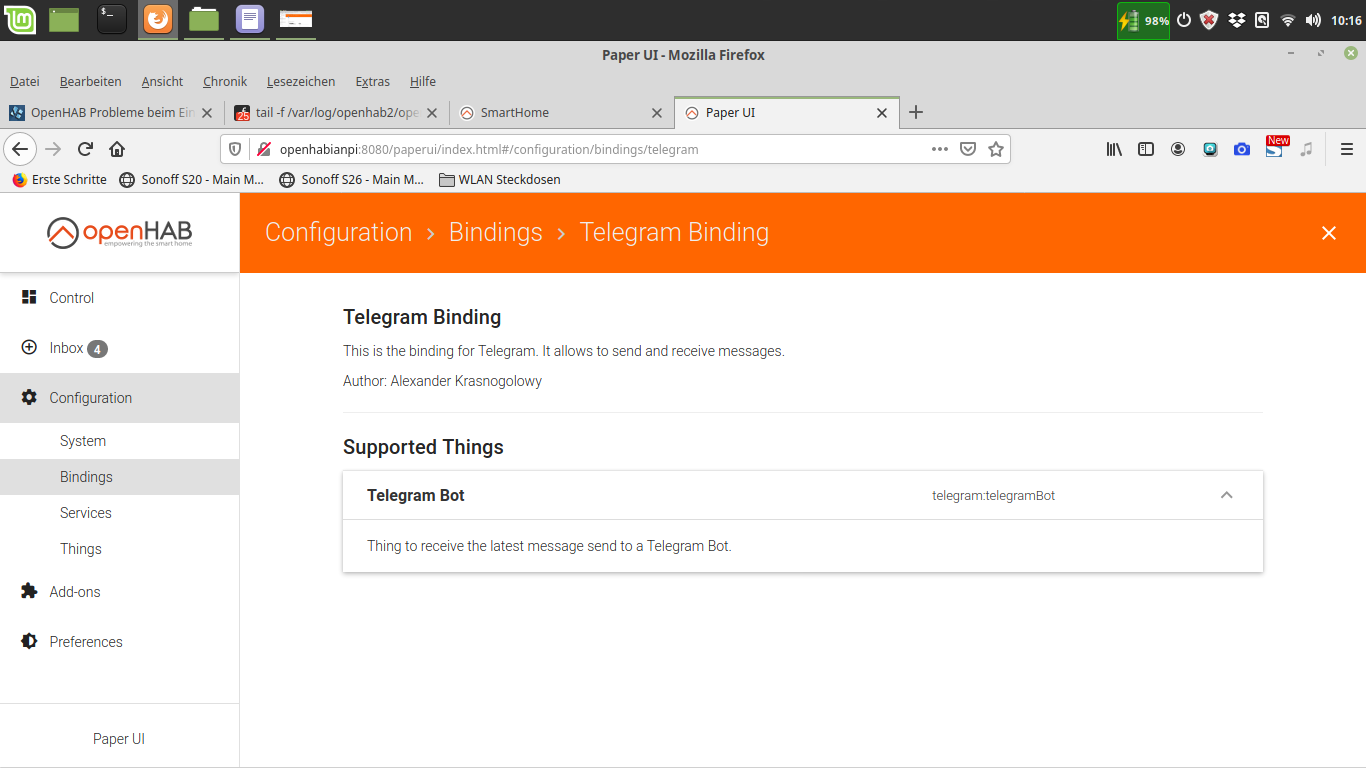Reload the current Paper UI page
Viewport: 1366px width, 768px height.
coord(86,149)
